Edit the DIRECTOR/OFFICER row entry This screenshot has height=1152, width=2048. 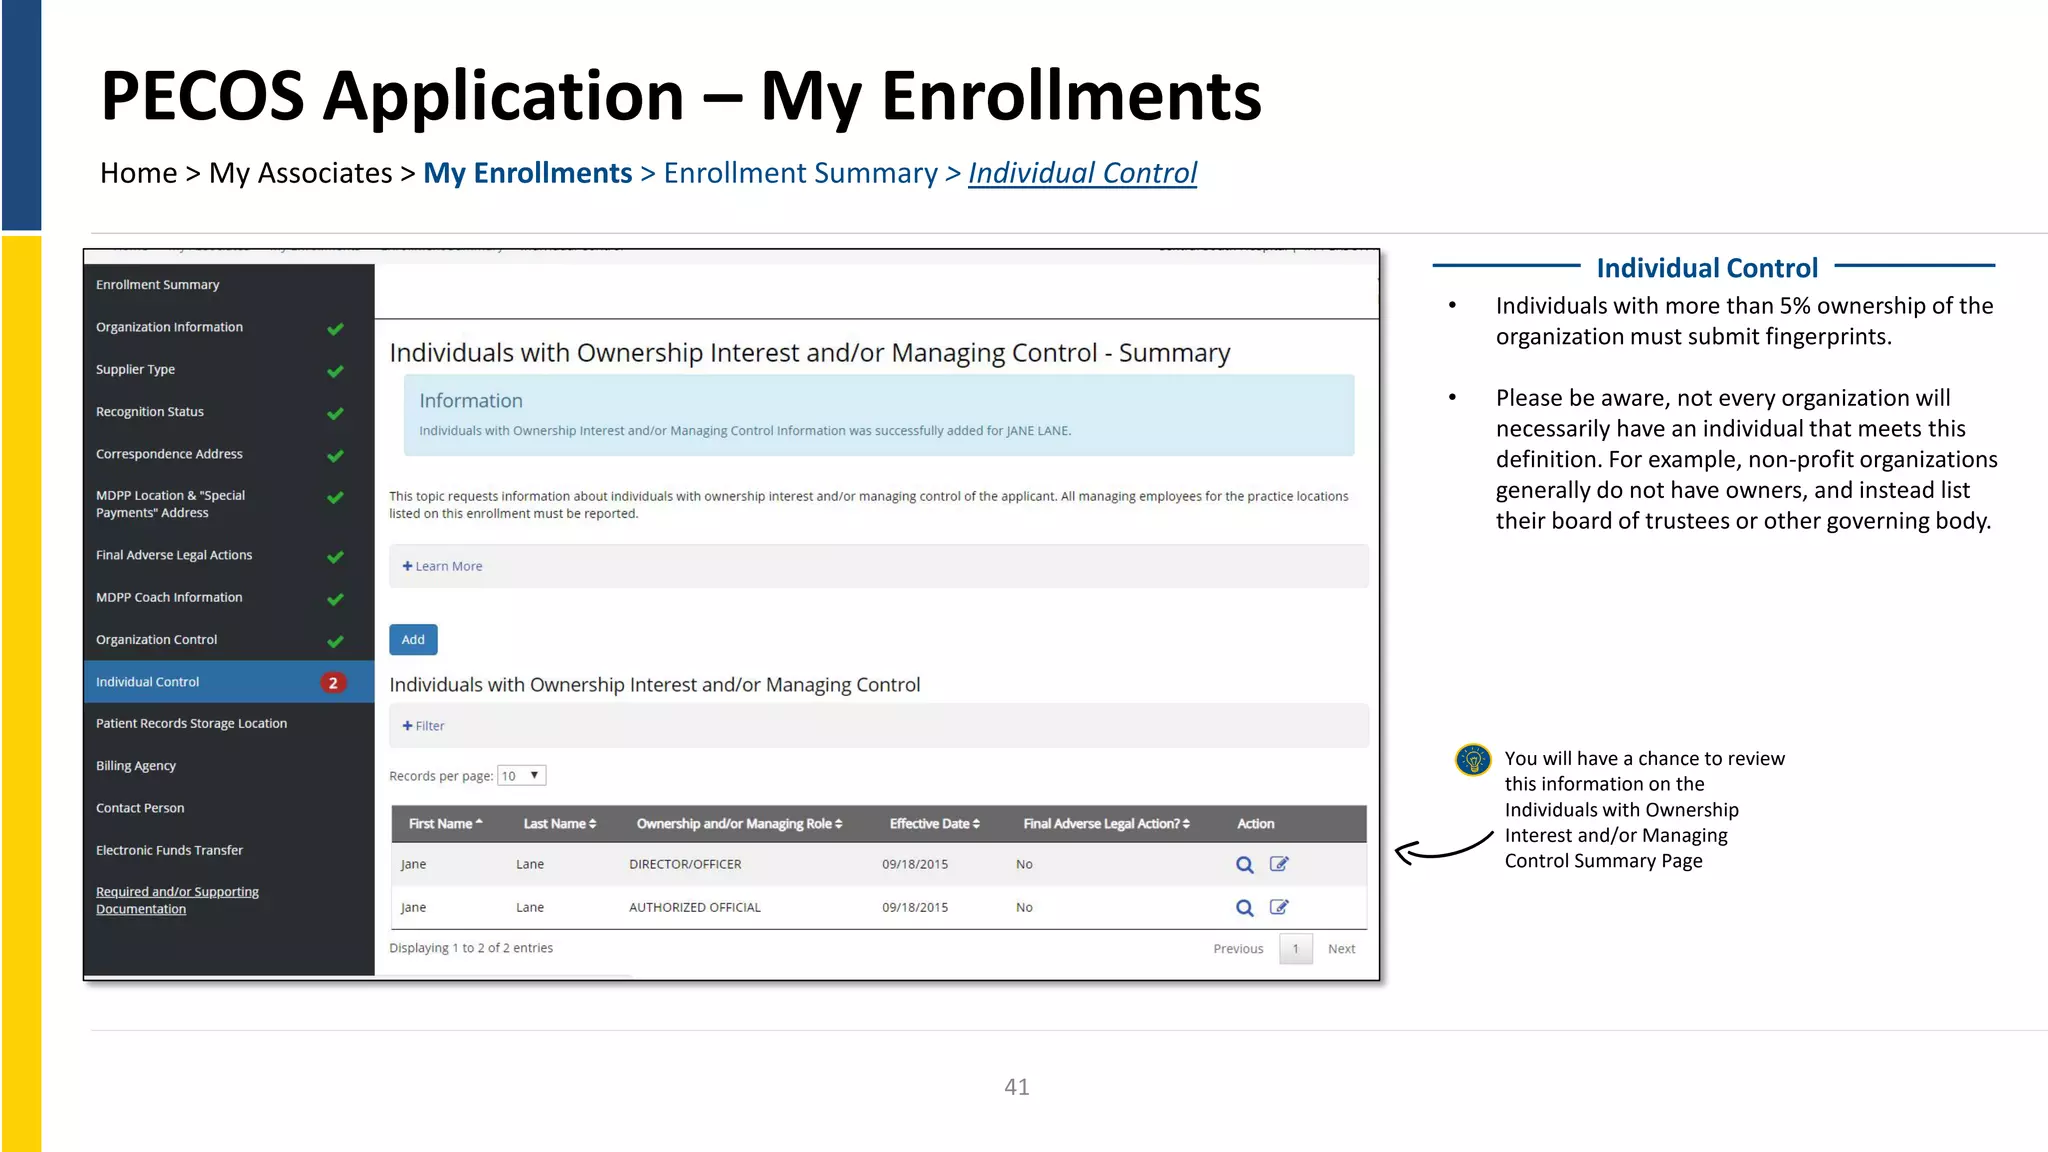click(1279, 864)
